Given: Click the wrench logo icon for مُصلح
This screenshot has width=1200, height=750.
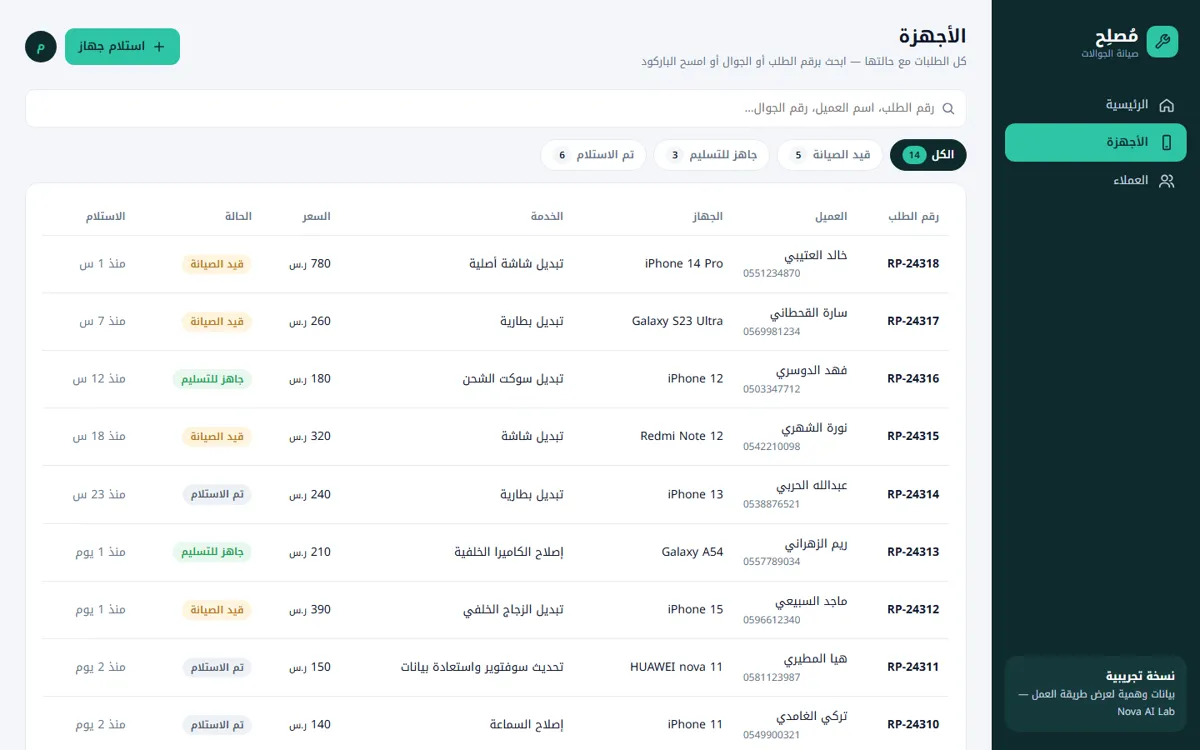Looking at the screenshot, I should 1162,41.
